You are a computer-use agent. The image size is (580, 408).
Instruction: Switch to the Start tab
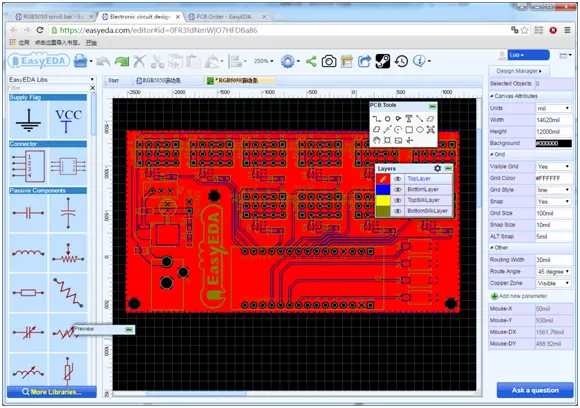[114, 80]
